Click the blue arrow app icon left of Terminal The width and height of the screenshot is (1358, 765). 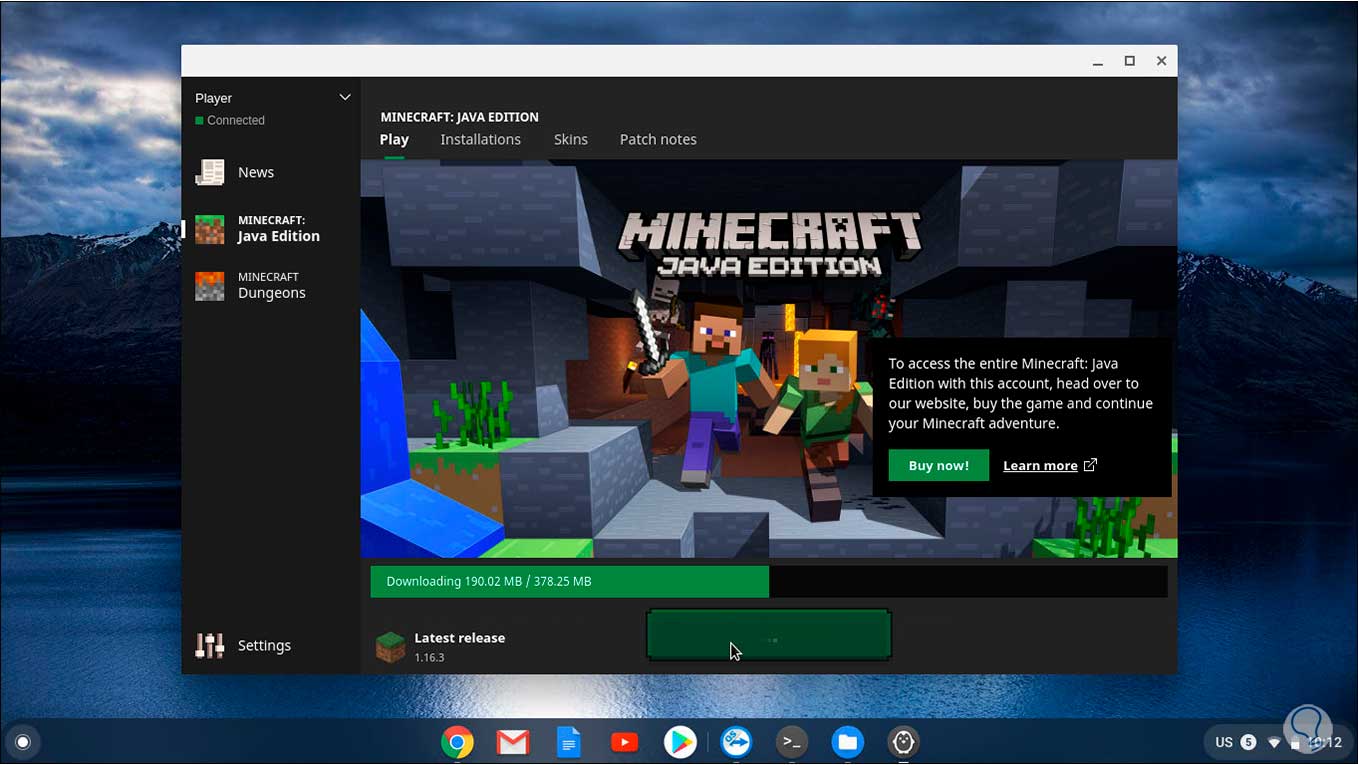coord(736,742)
